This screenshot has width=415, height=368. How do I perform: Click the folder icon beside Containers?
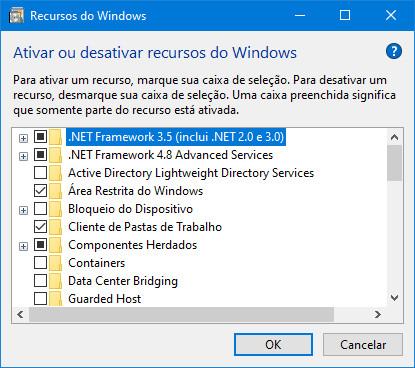click(x=55, y=263)
